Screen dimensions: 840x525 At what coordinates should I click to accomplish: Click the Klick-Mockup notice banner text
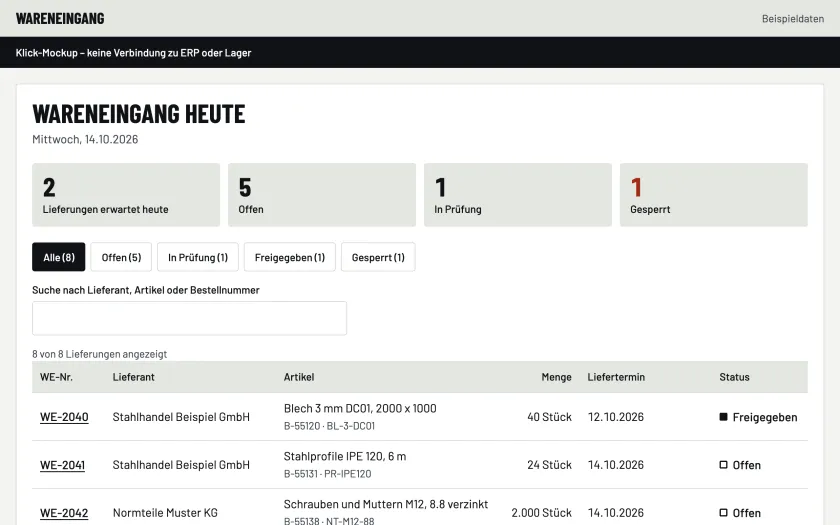[133, 52]
